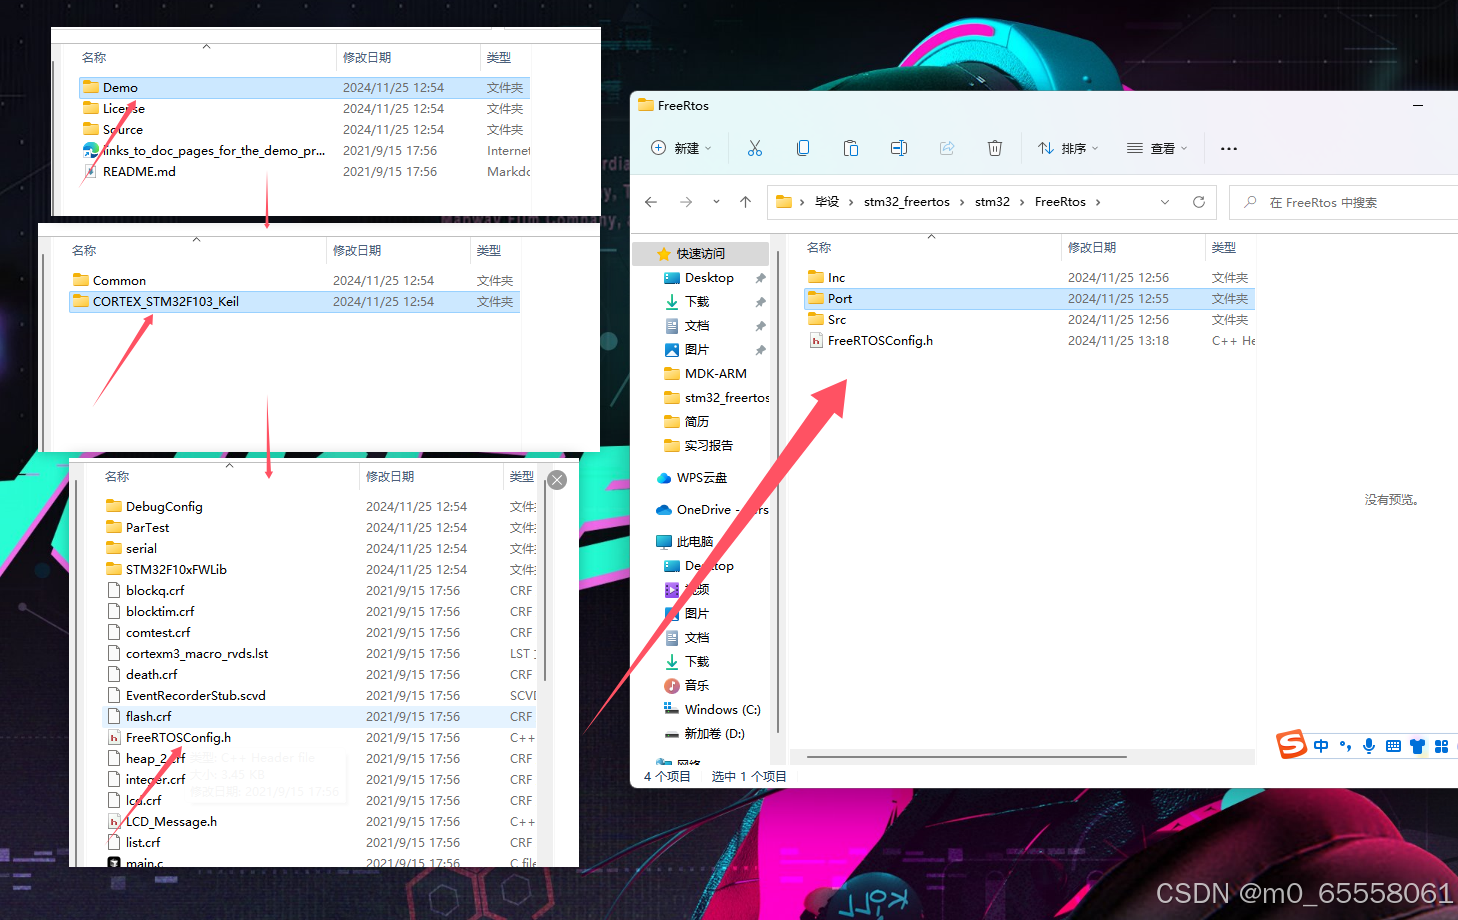Open the Sogou skin T-shirt icon

tap(1417, 745)
